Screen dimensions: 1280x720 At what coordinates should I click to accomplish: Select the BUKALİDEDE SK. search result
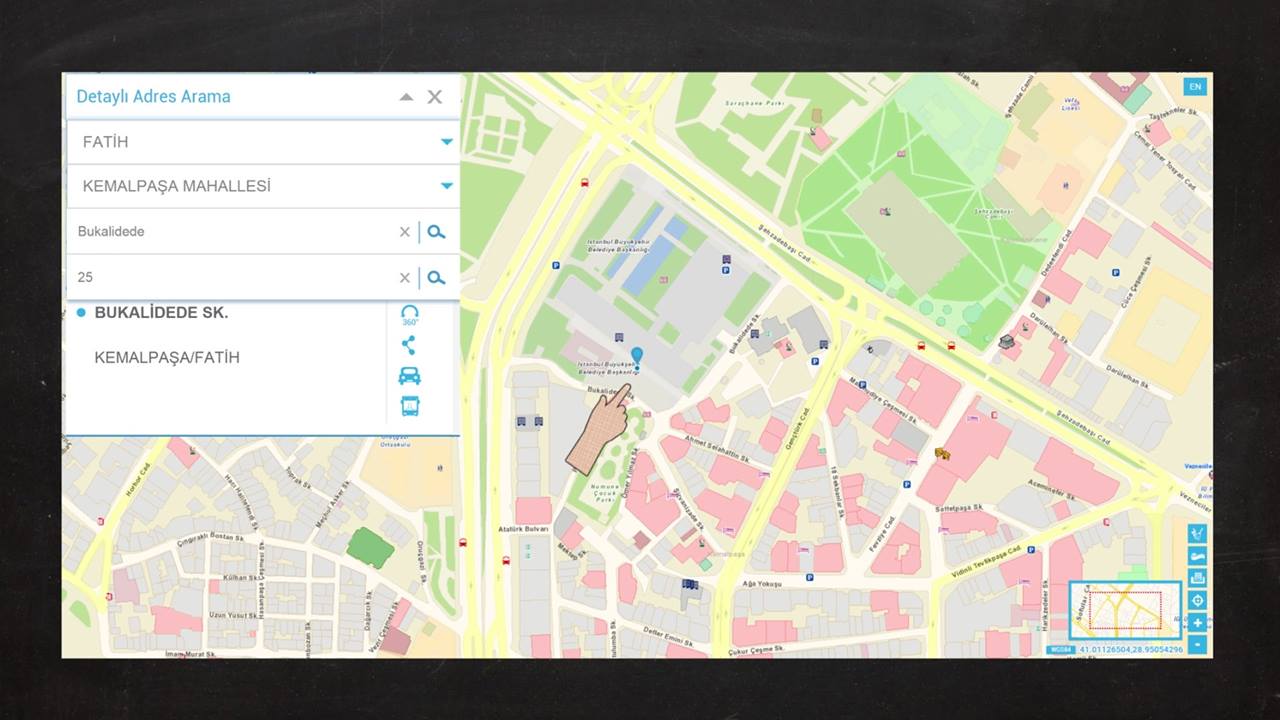pos(161,312)
